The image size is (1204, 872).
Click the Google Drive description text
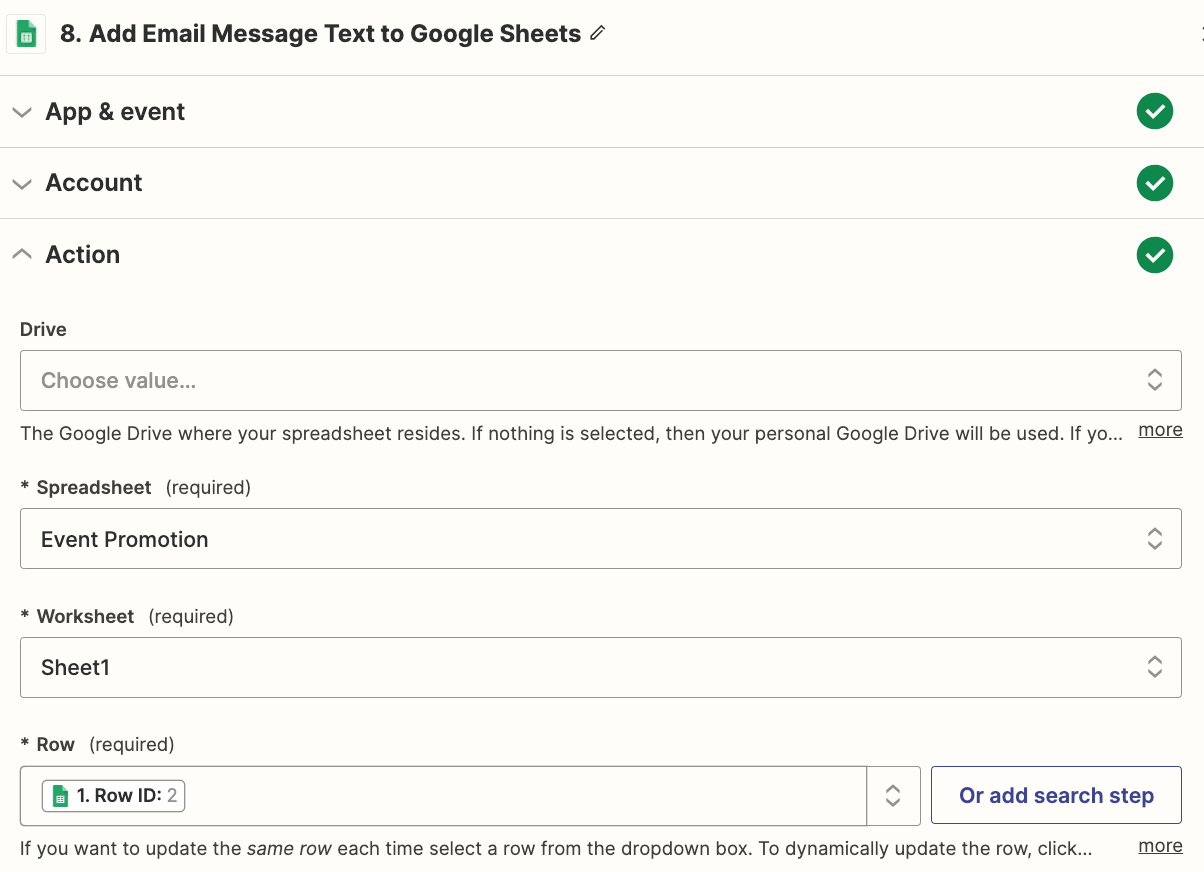pos(571,434)
